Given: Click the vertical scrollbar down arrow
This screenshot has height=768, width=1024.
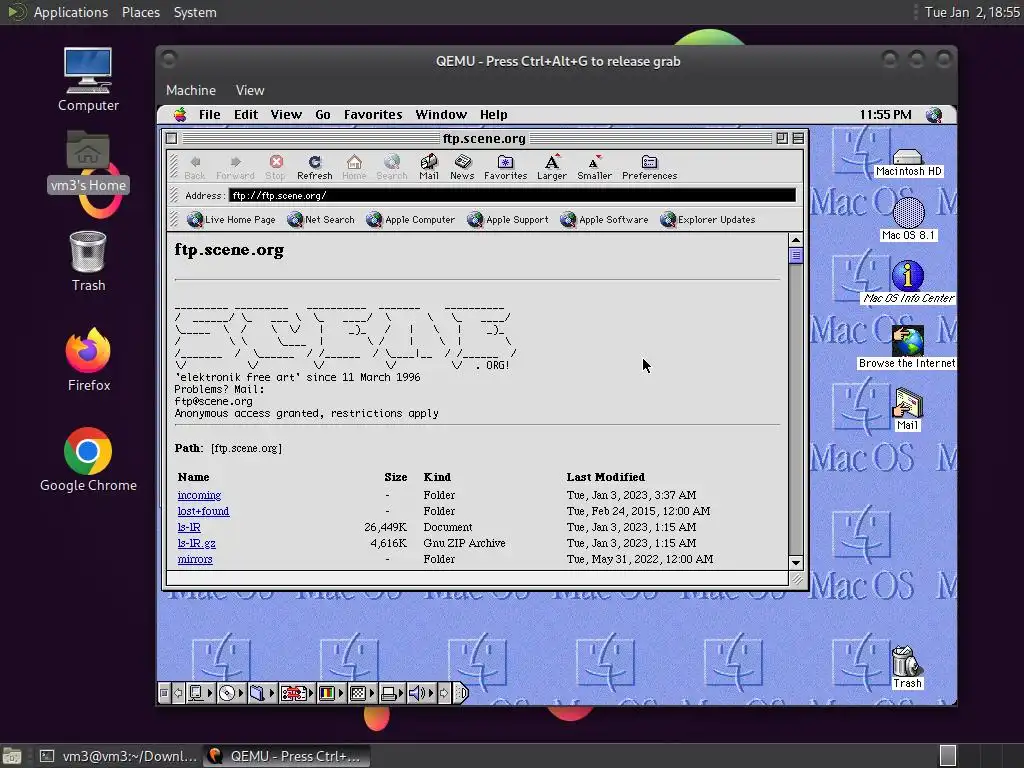Looking at the screenshot, I should click(x=795, y=562).
